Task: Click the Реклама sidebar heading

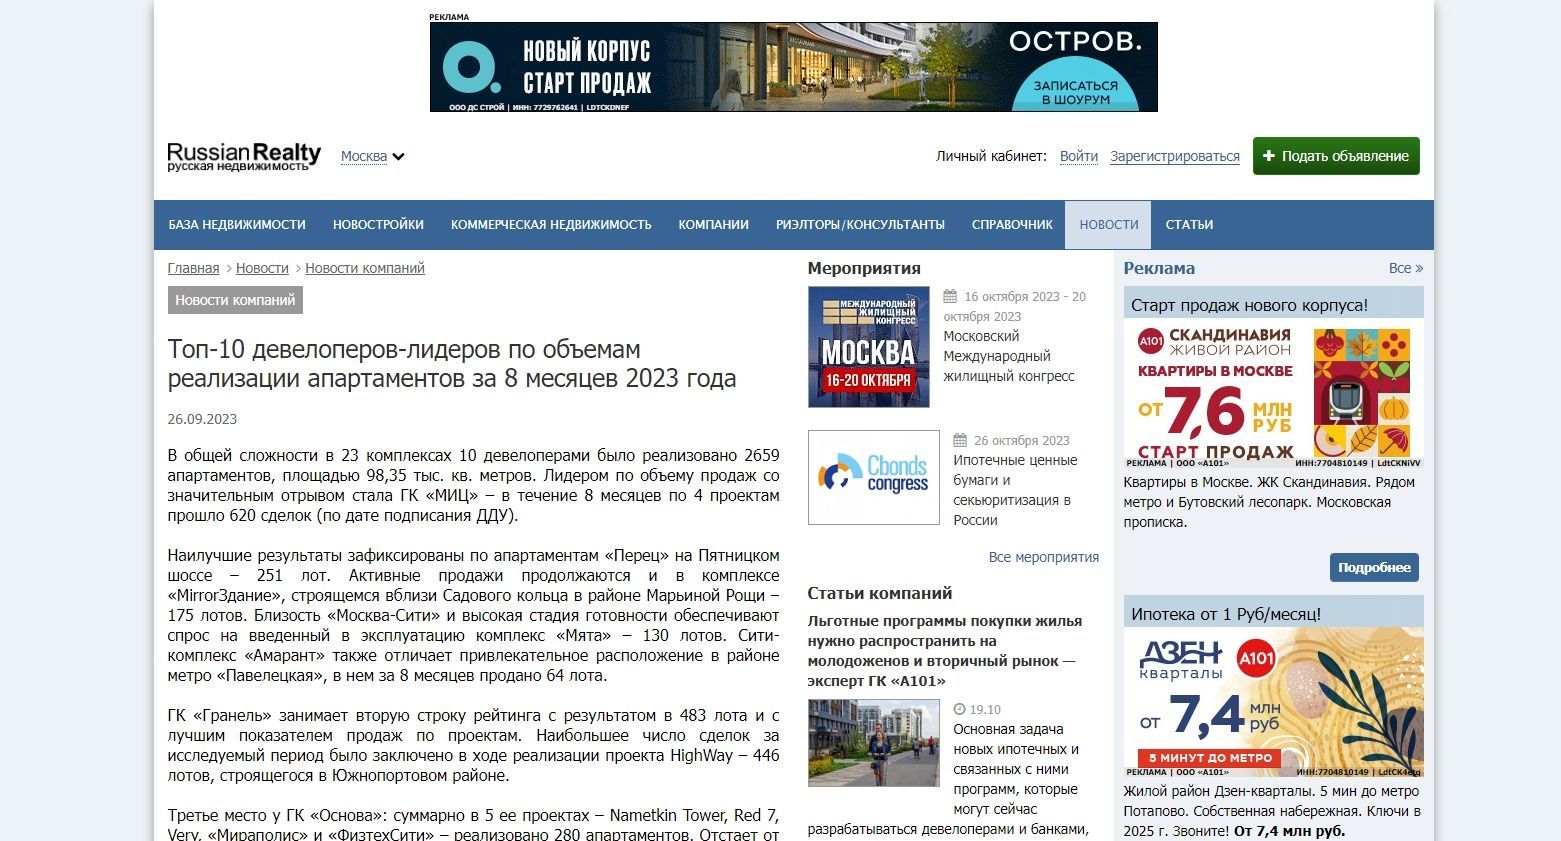Action: (1159, 268)
